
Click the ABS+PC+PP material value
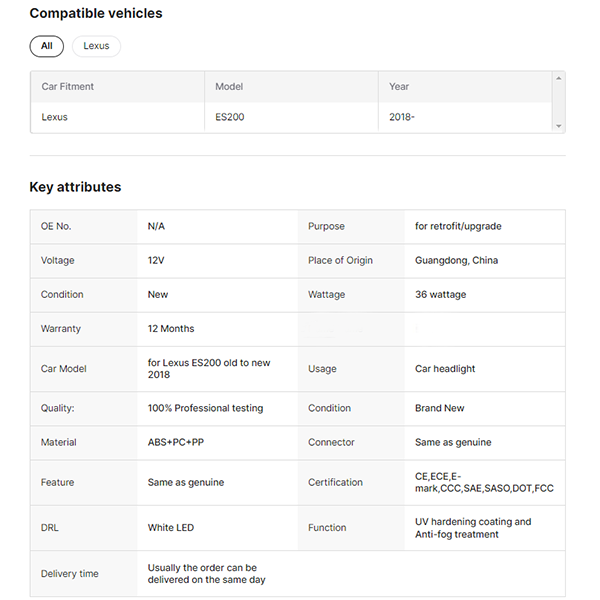coord(176,442)
